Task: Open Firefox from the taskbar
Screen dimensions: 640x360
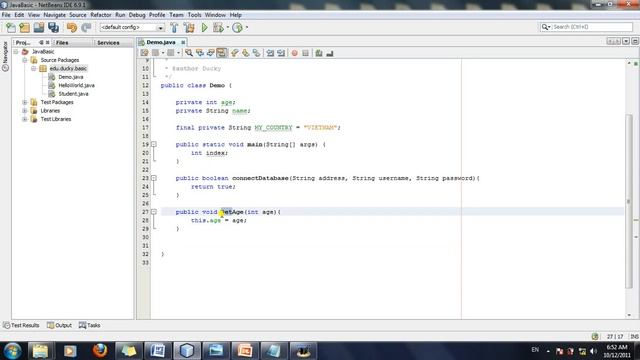Action: click(100, 351)
